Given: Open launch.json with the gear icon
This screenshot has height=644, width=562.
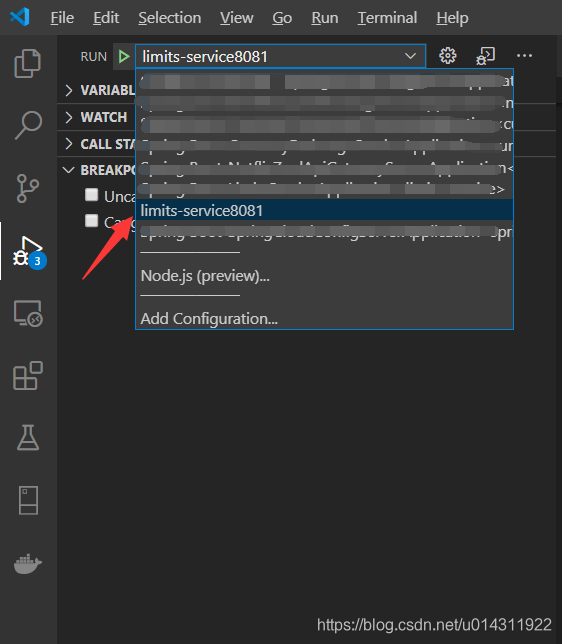Looking at the screenshot, I should coord(447,56).
